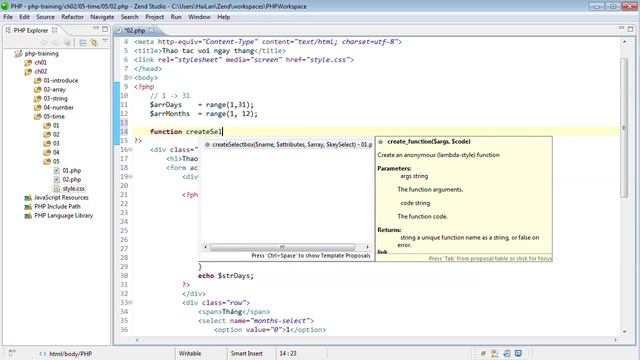Screen dimensions: 640x360
Task: Open the Run menu
Action: click(176, 17)
